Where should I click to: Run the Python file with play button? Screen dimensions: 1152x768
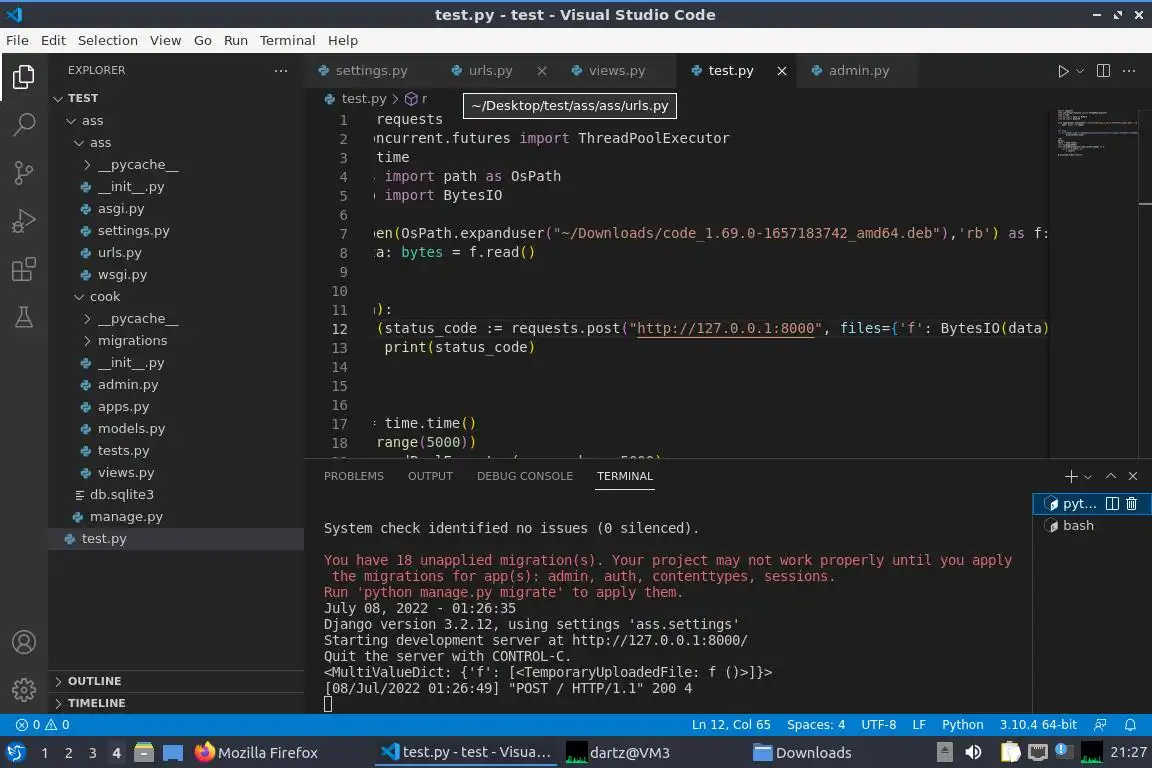point(1062,71)
